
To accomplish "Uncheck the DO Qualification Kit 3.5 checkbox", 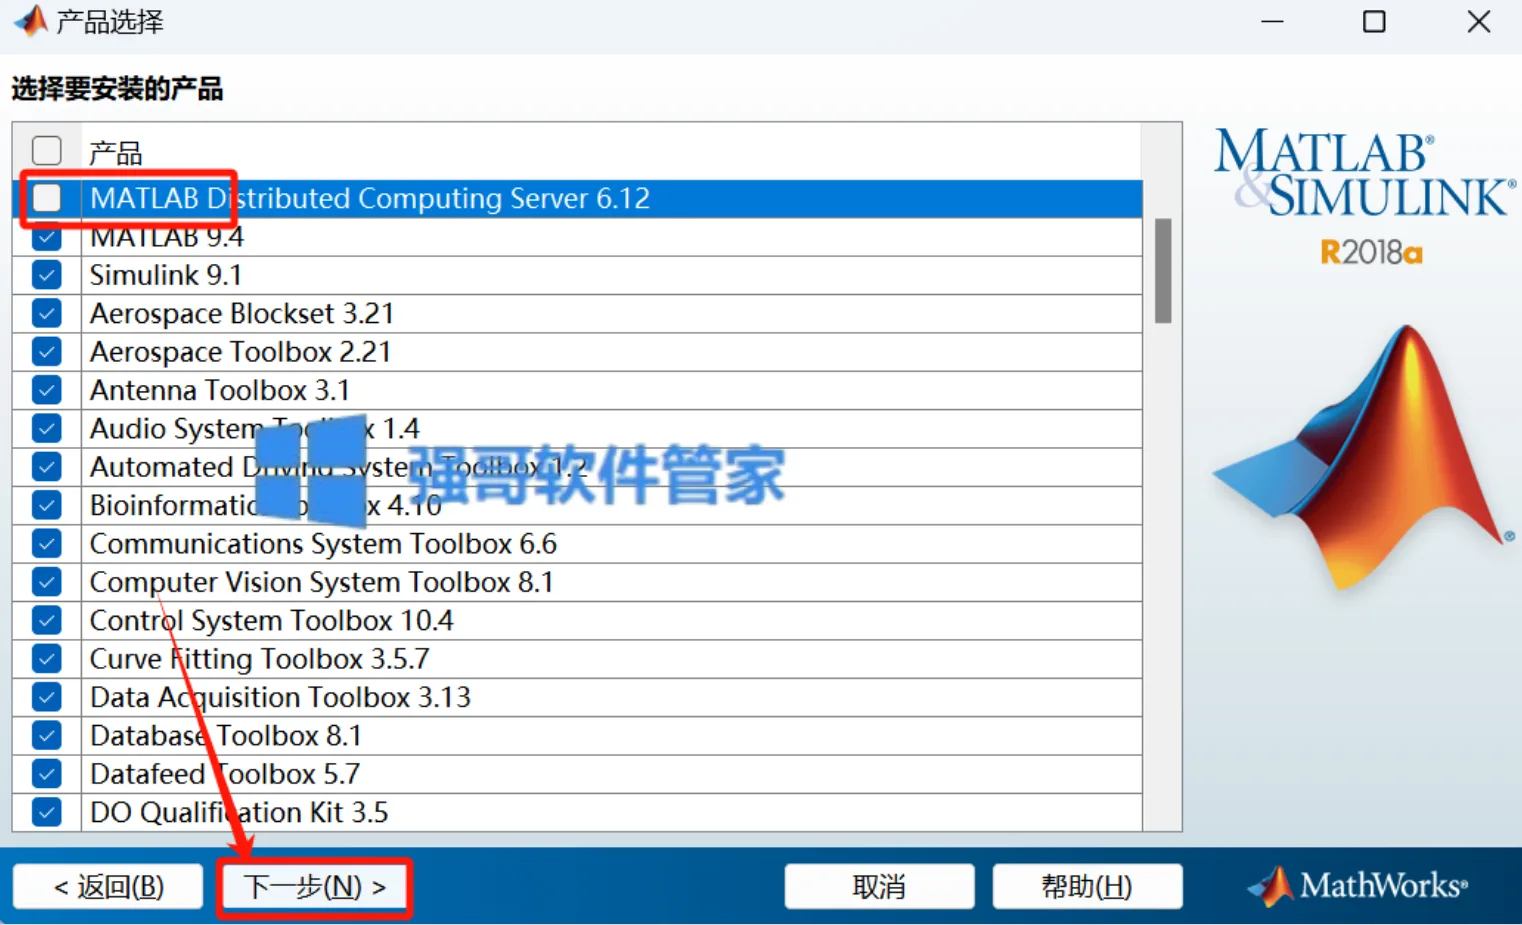I will pos(47,812).
